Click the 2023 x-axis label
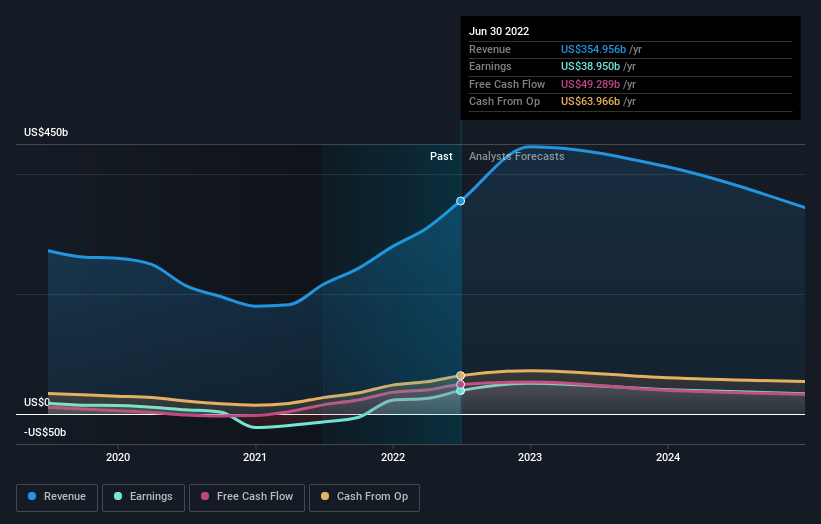 pyautogui.click(x=530, y=457)
